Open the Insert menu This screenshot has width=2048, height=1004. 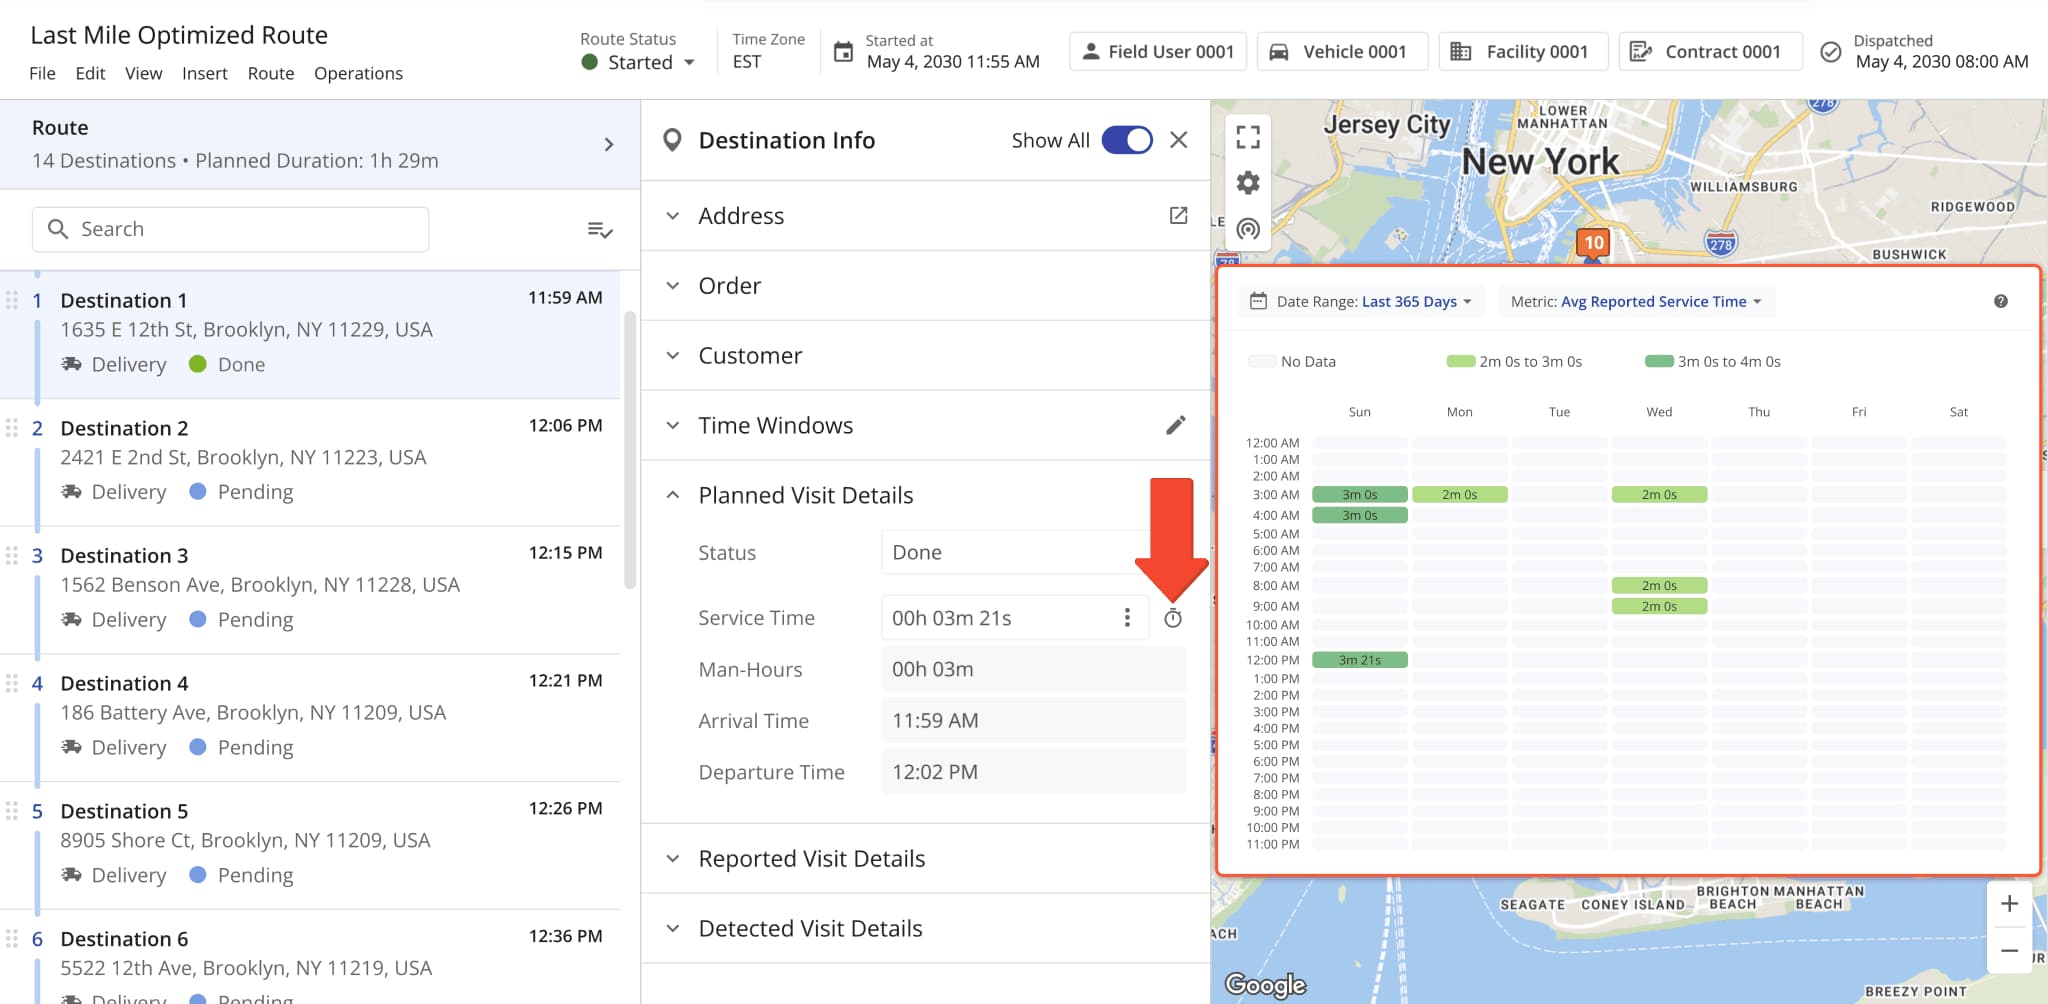click(x=204, y=74)
